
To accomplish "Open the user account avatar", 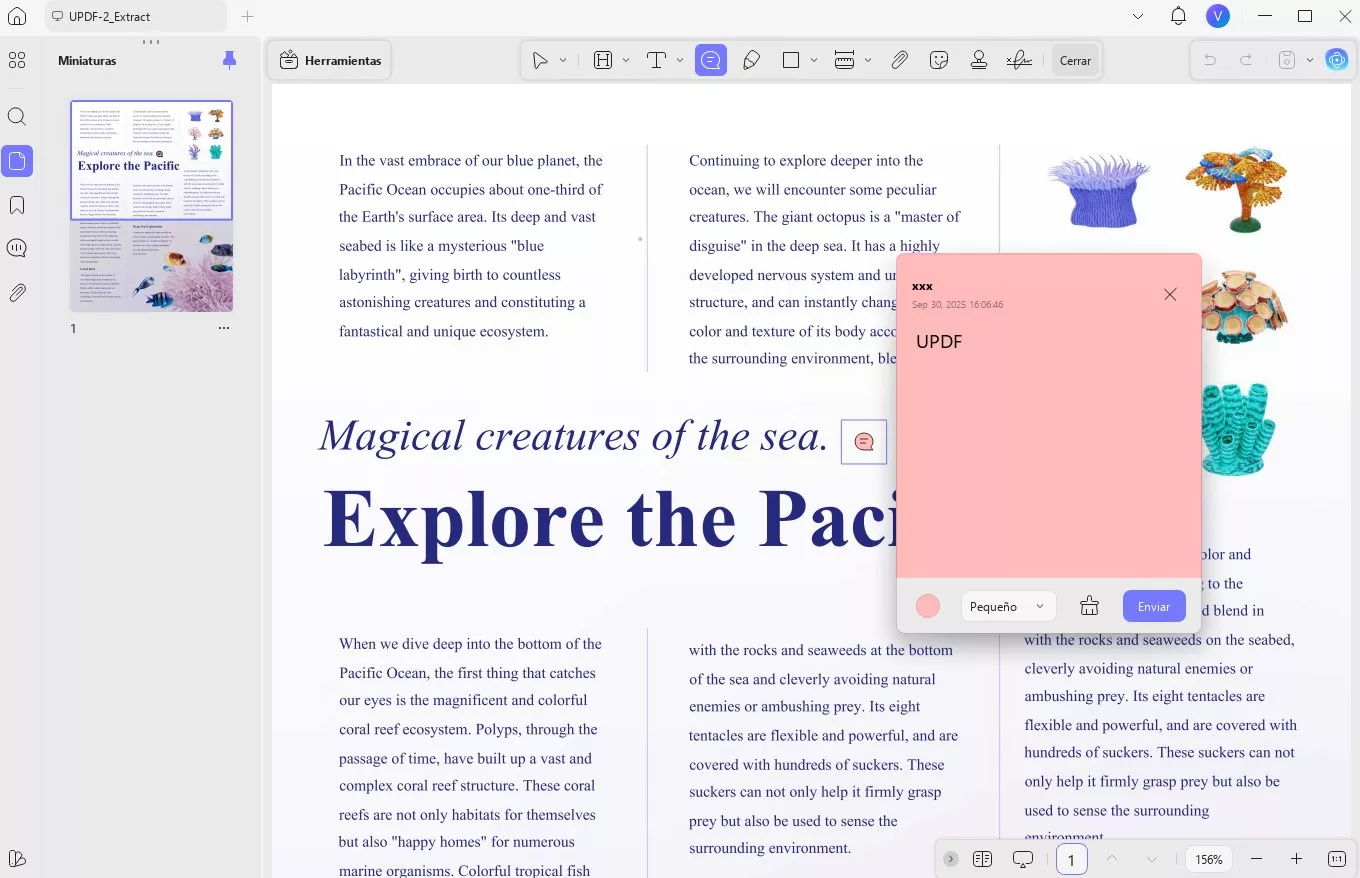I will (1218, 16).
